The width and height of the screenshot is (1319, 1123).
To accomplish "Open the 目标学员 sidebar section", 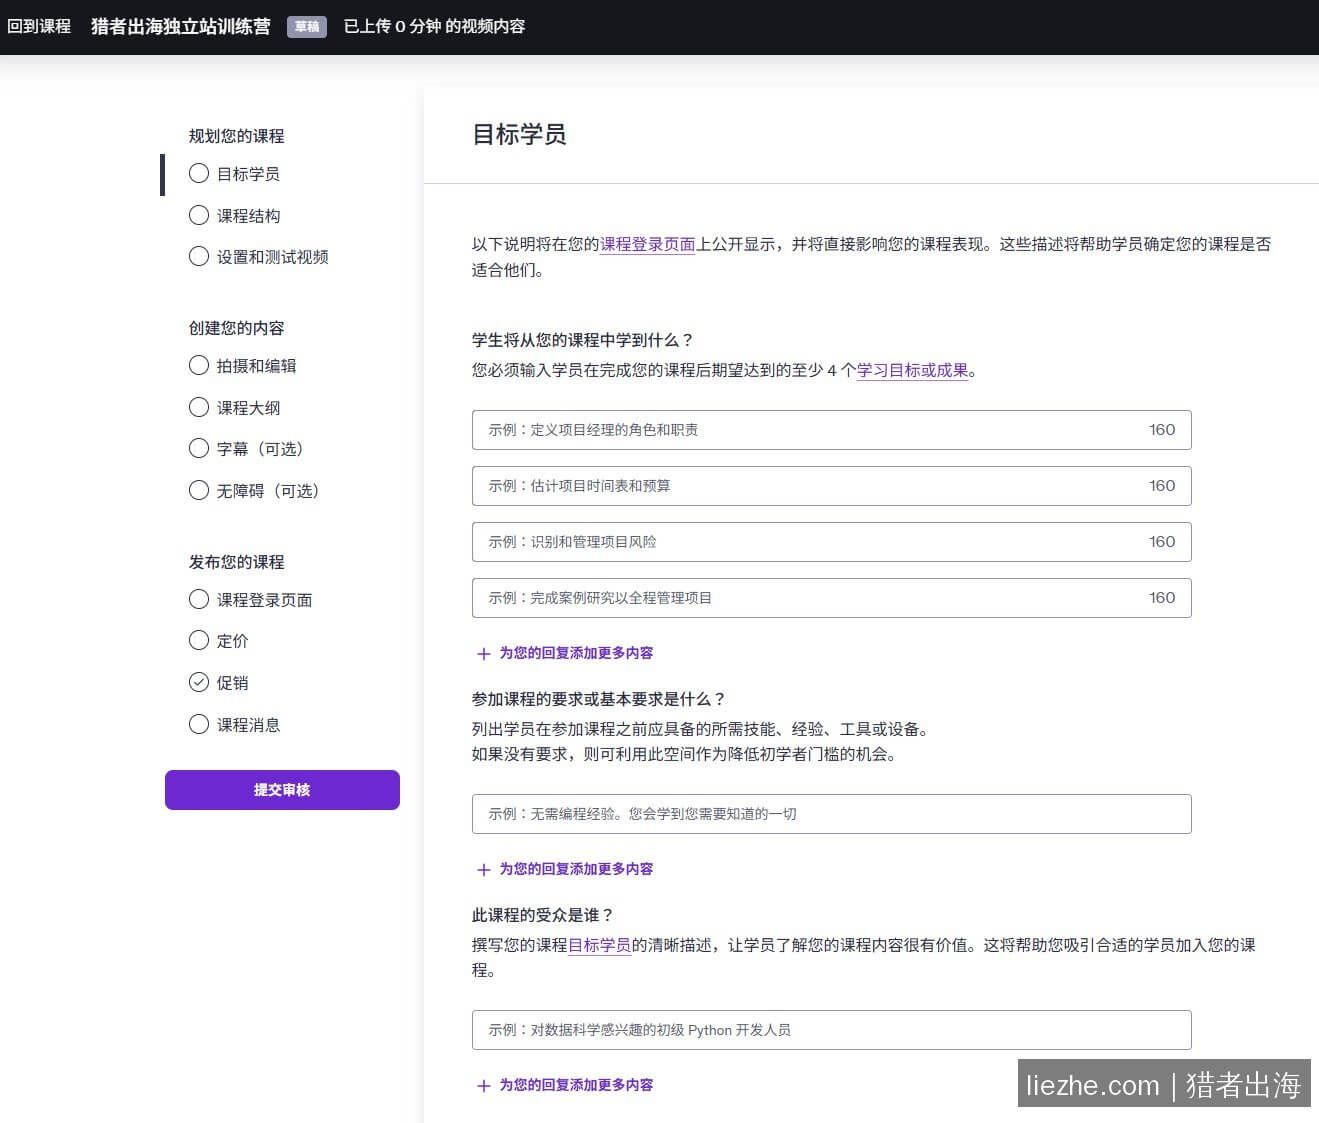I will tap(248, 174).
